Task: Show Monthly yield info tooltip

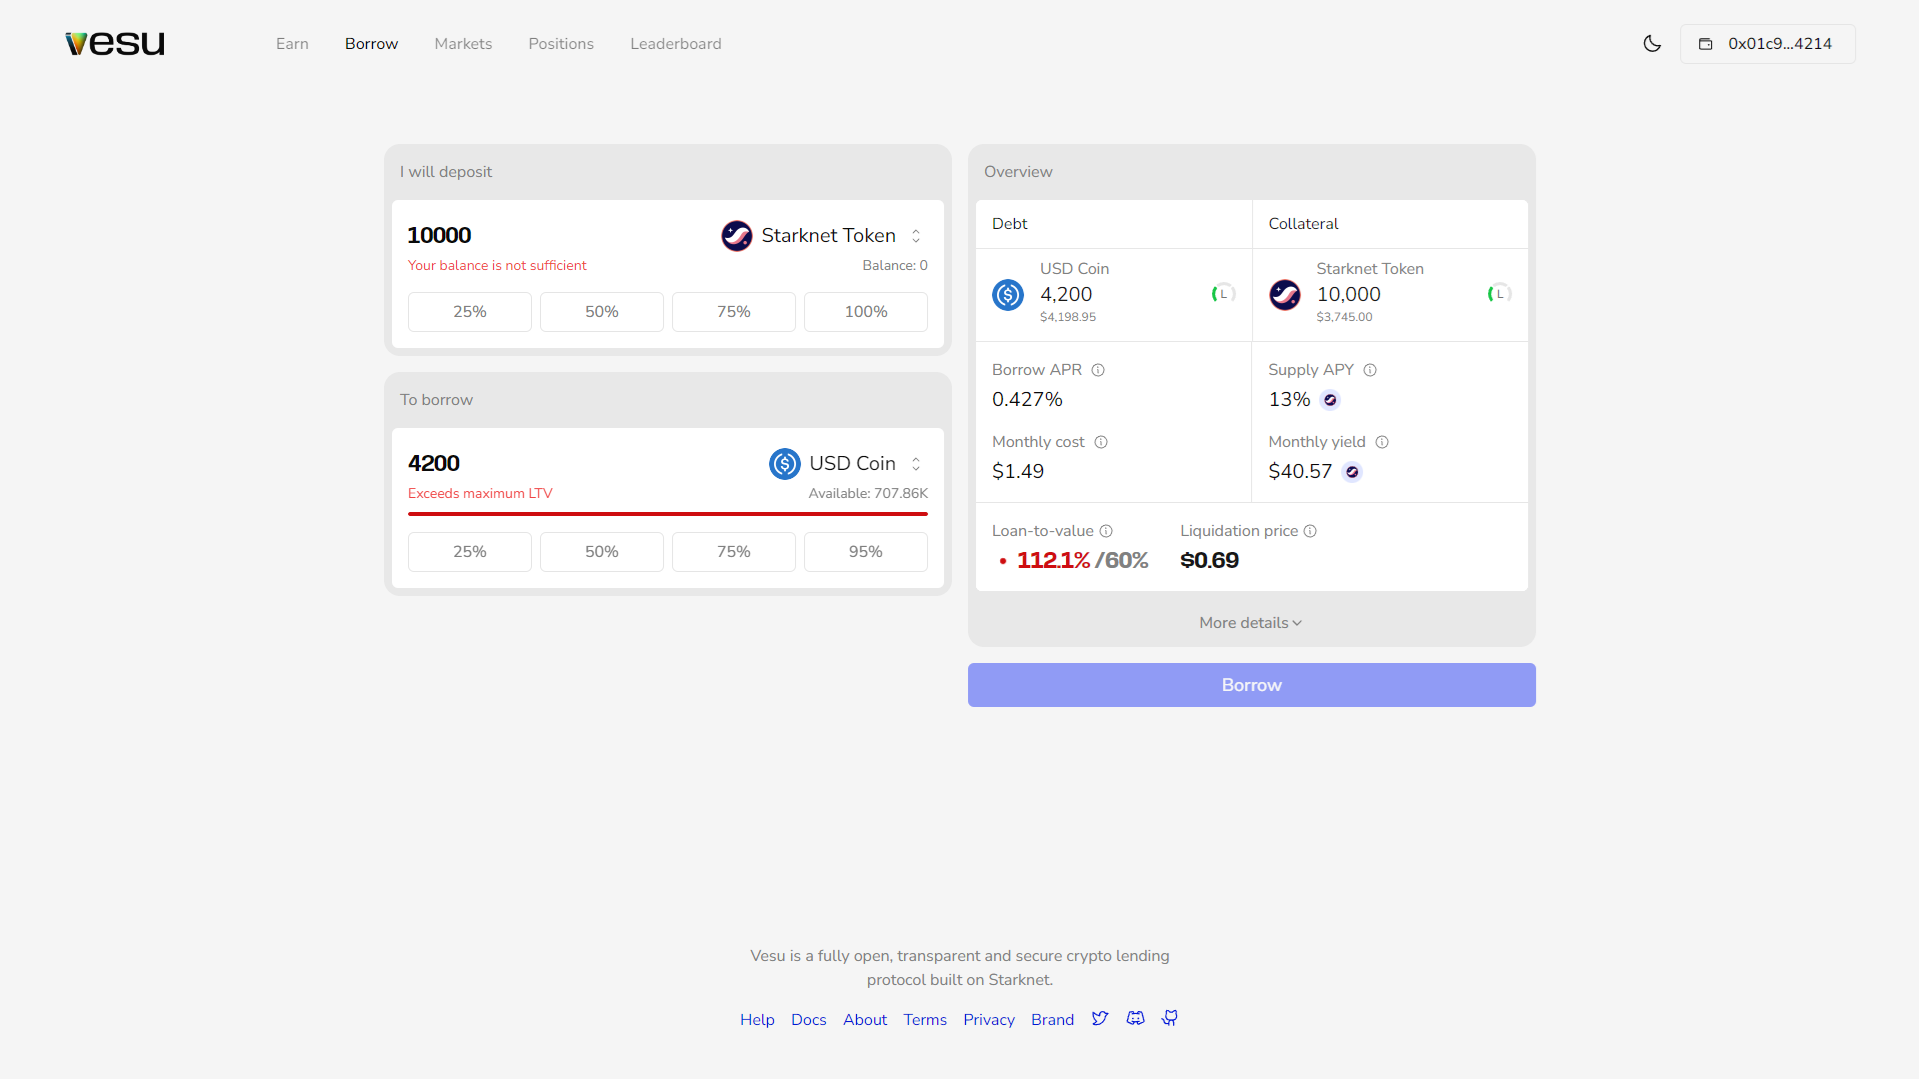Action: click(x=1382, y=442)
